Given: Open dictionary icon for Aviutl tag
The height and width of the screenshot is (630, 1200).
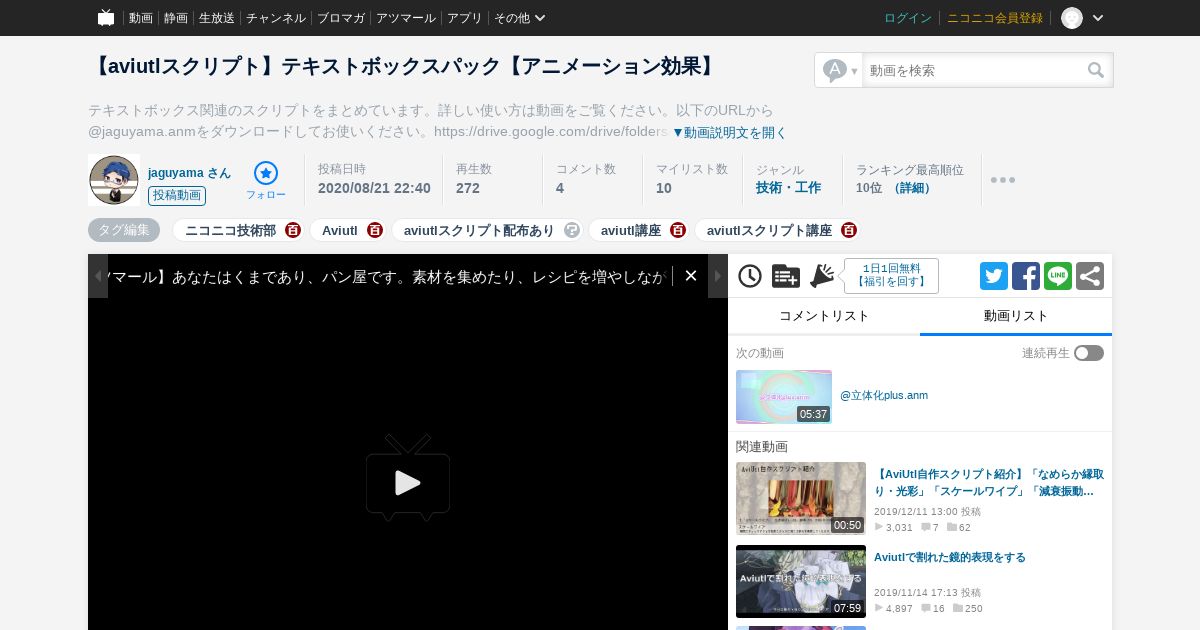Looking at the screenshot, I should tap(375, 230).
